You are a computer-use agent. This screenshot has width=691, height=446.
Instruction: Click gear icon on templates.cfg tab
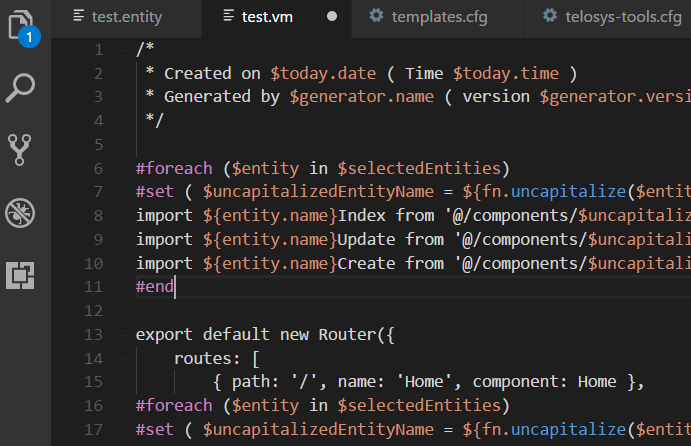tap(376, 16)
